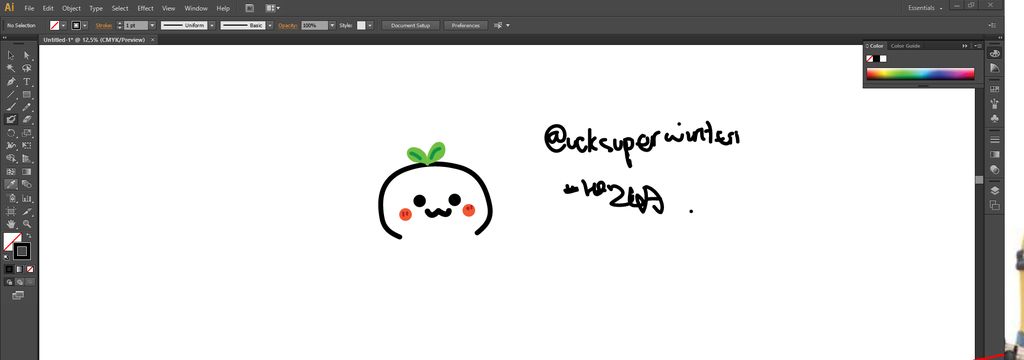This screenshot has width=1024, height=360.
Task: Select the Gradient tool
Action: (27, 171)
